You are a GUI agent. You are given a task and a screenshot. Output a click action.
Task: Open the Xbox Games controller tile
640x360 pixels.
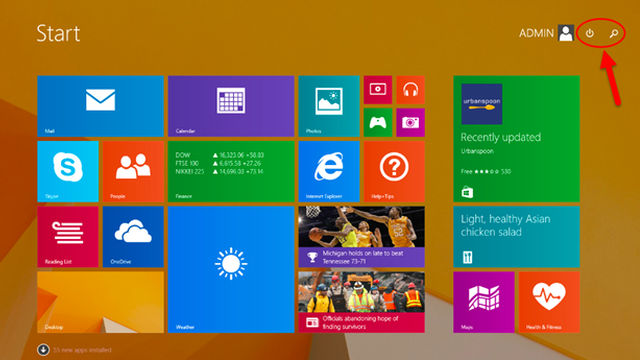click(378, 122)
